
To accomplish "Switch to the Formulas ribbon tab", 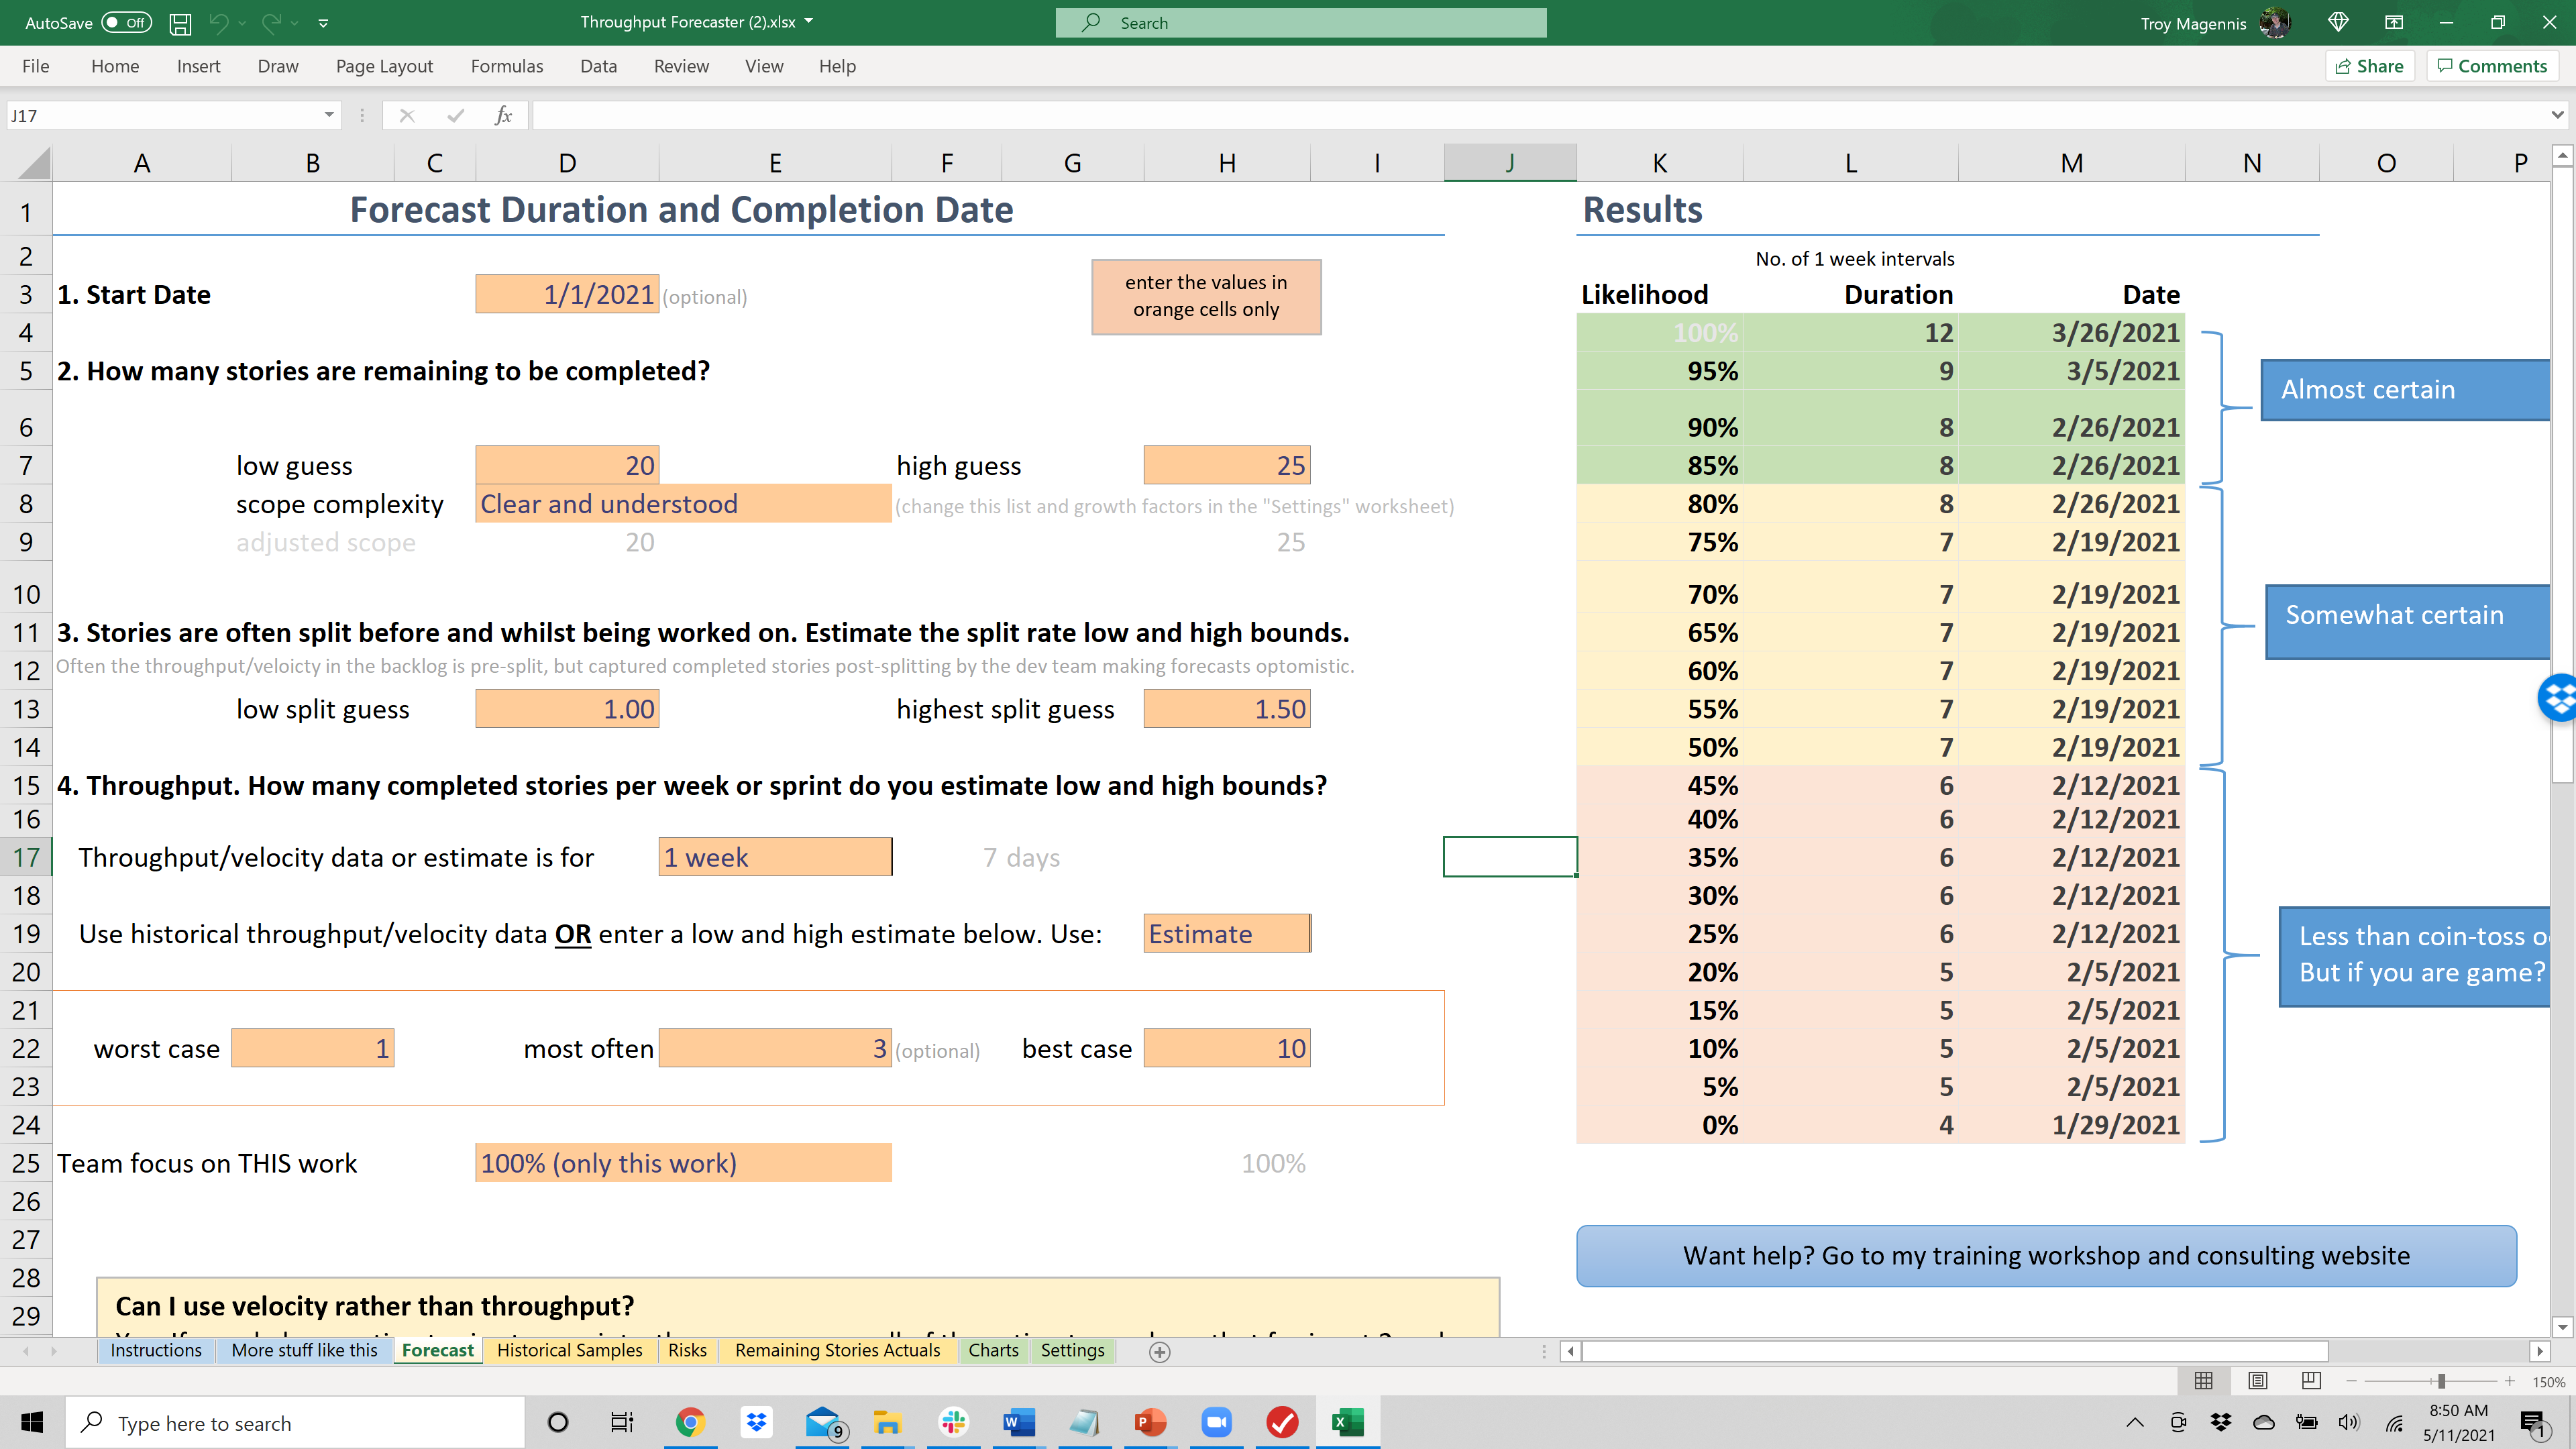I will pyautogui.click(x=507, y=66).
